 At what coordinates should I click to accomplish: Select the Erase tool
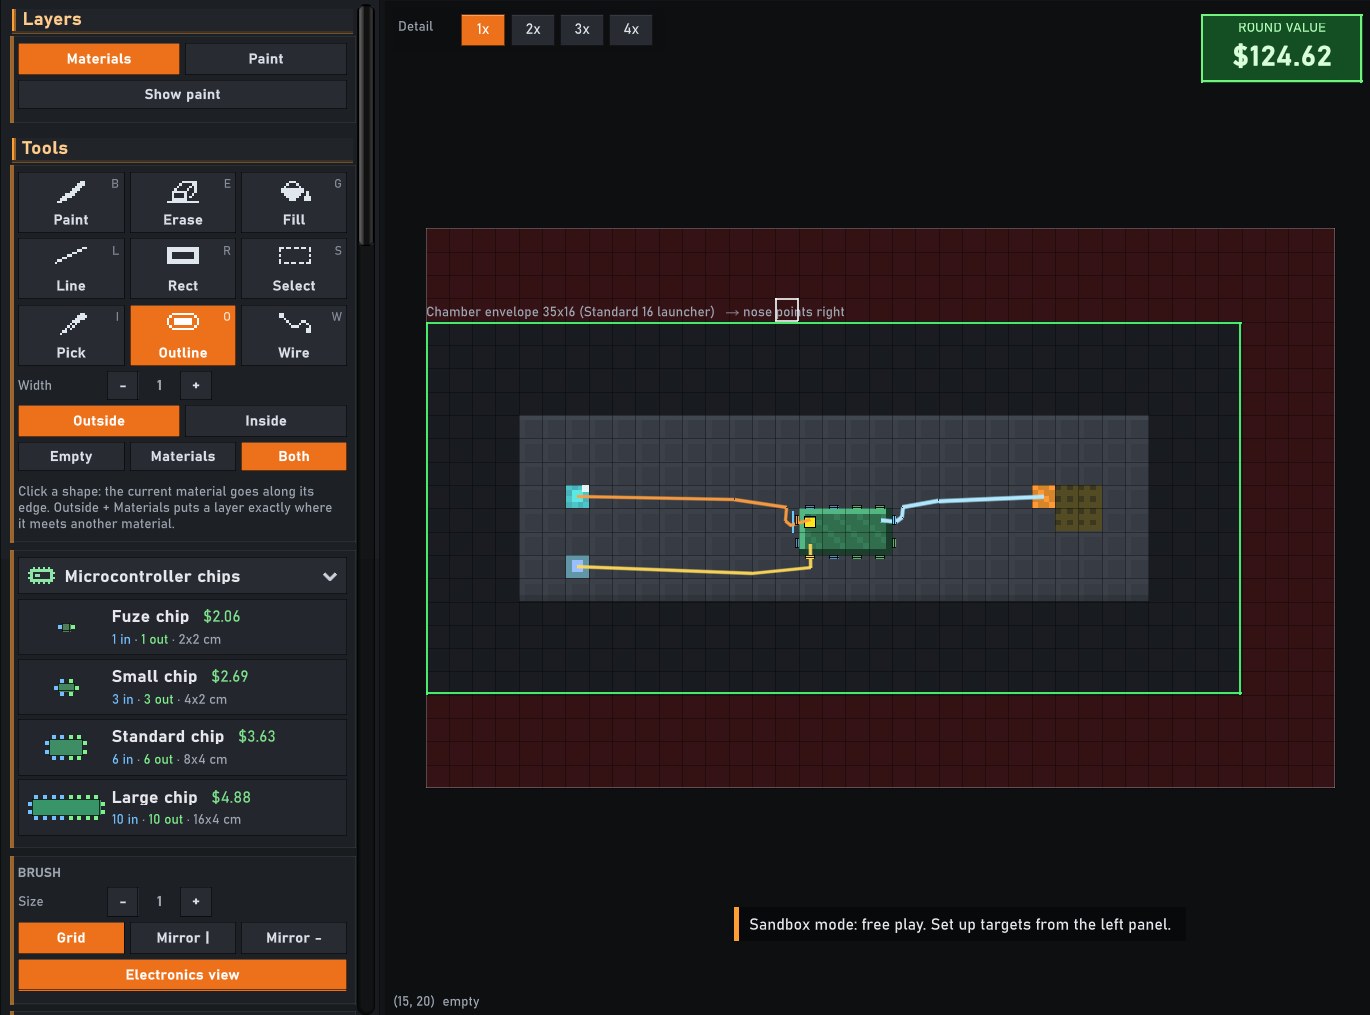183,203
